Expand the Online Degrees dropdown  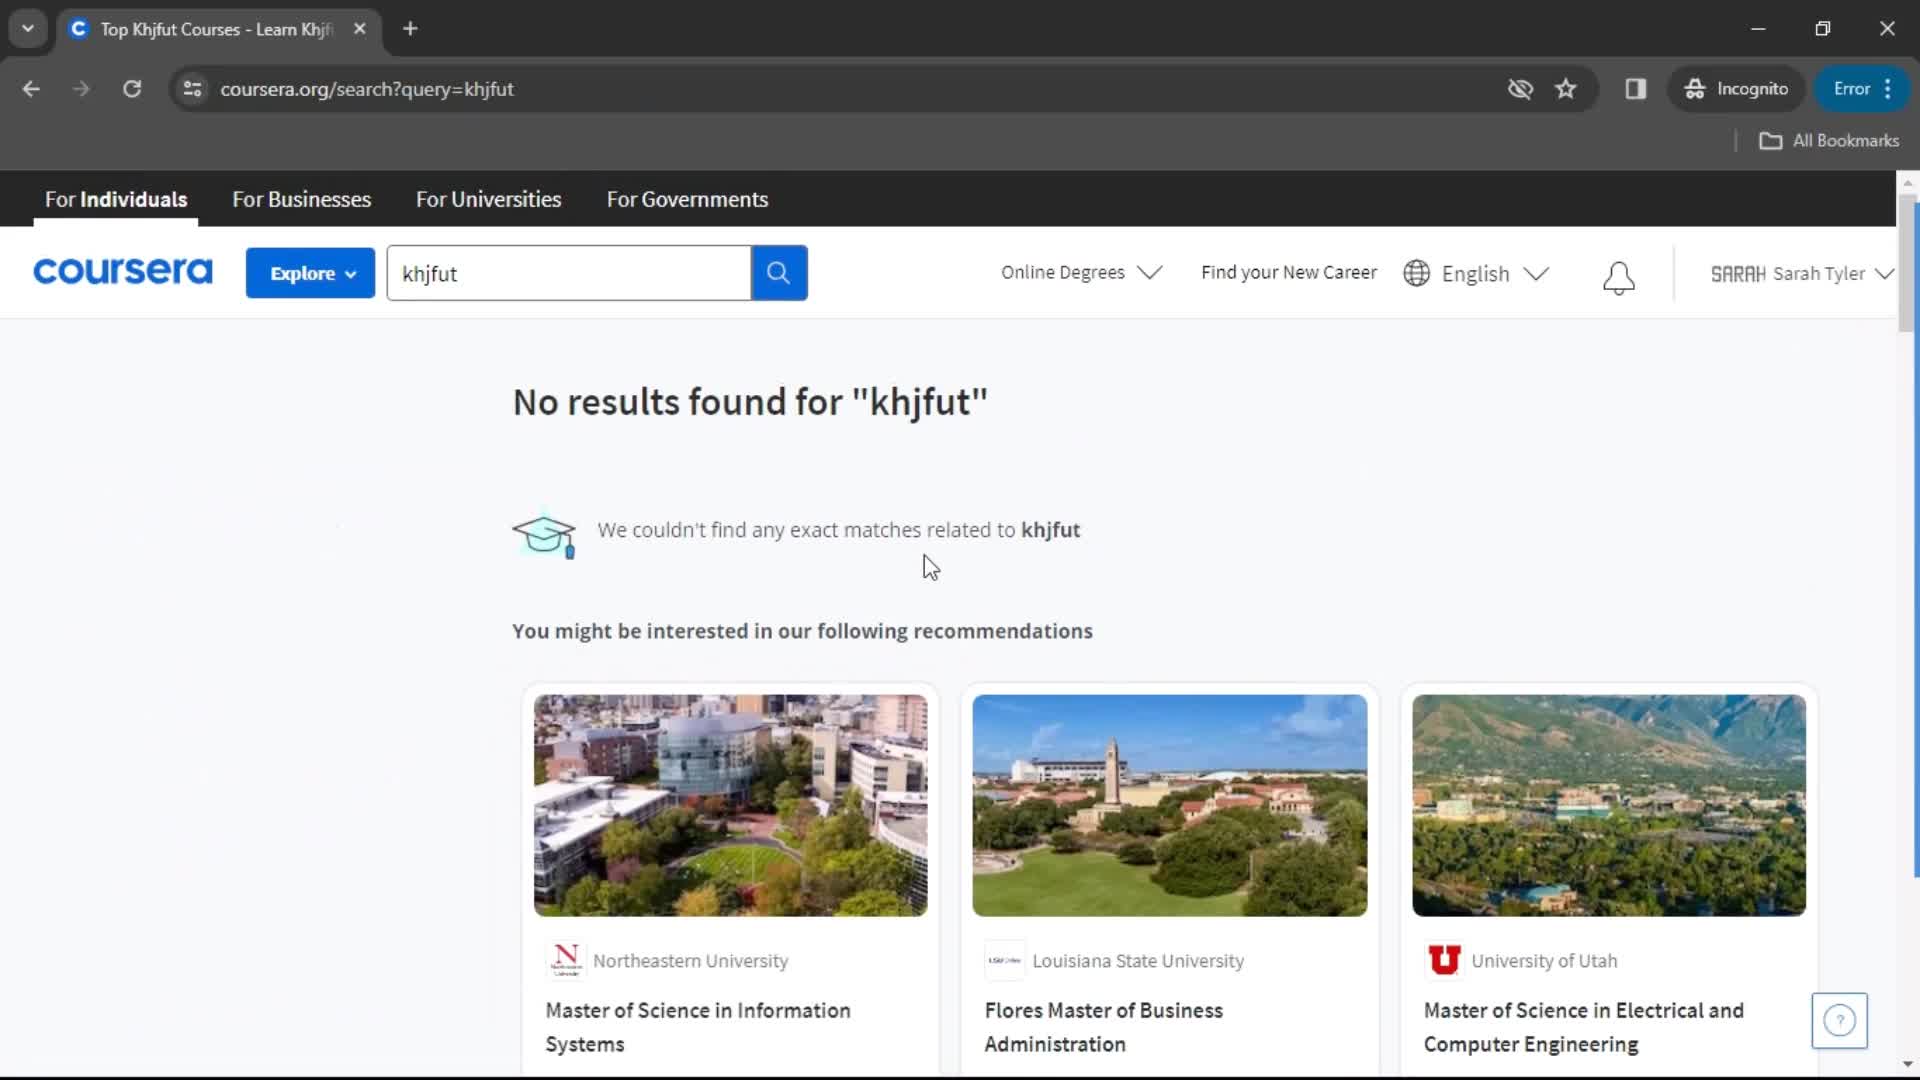(x=1079, y=273)
